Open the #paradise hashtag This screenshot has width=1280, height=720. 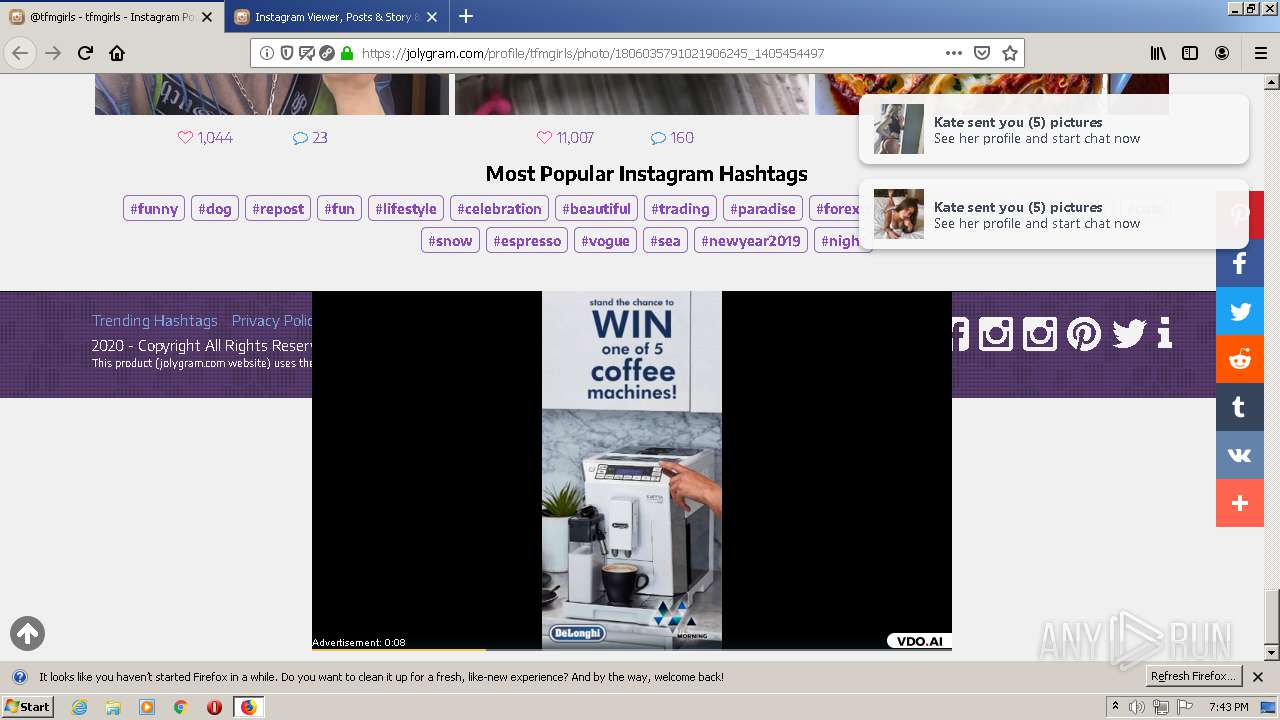[763, 208]
